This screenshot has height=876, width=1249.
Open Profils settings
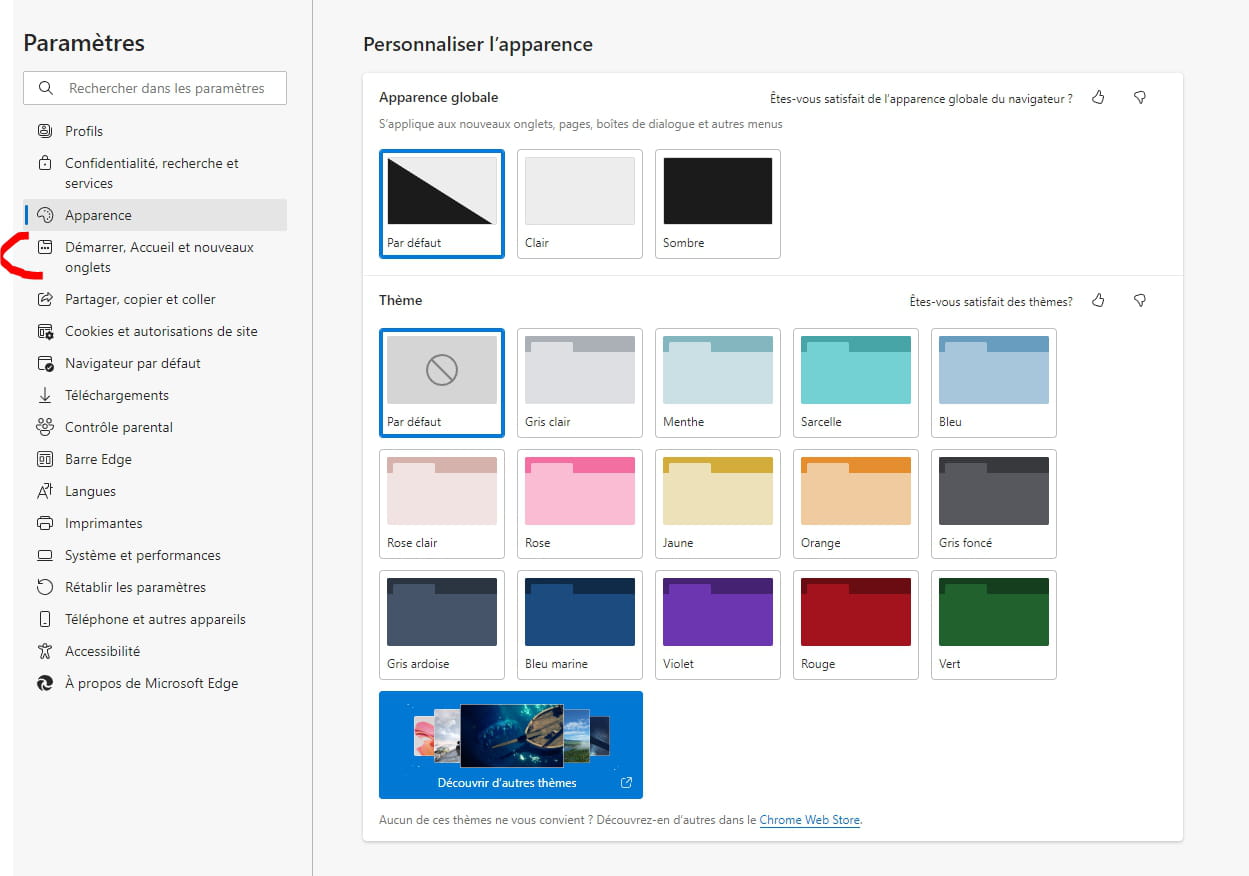coord(155,131)
